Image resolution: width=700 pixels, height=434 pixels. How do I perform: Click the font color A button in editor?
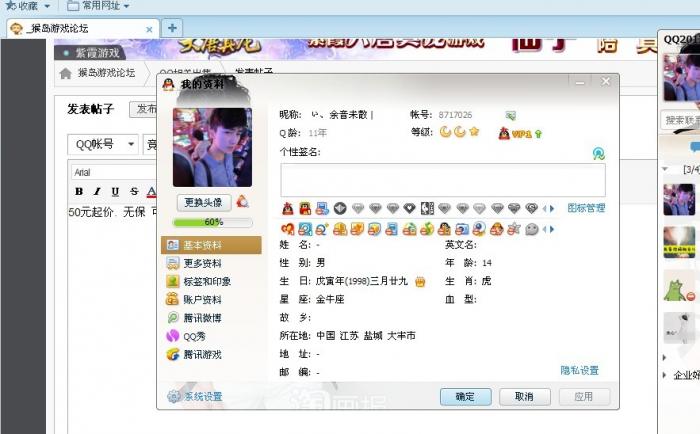pyautogui.click(x=151, y=192)
